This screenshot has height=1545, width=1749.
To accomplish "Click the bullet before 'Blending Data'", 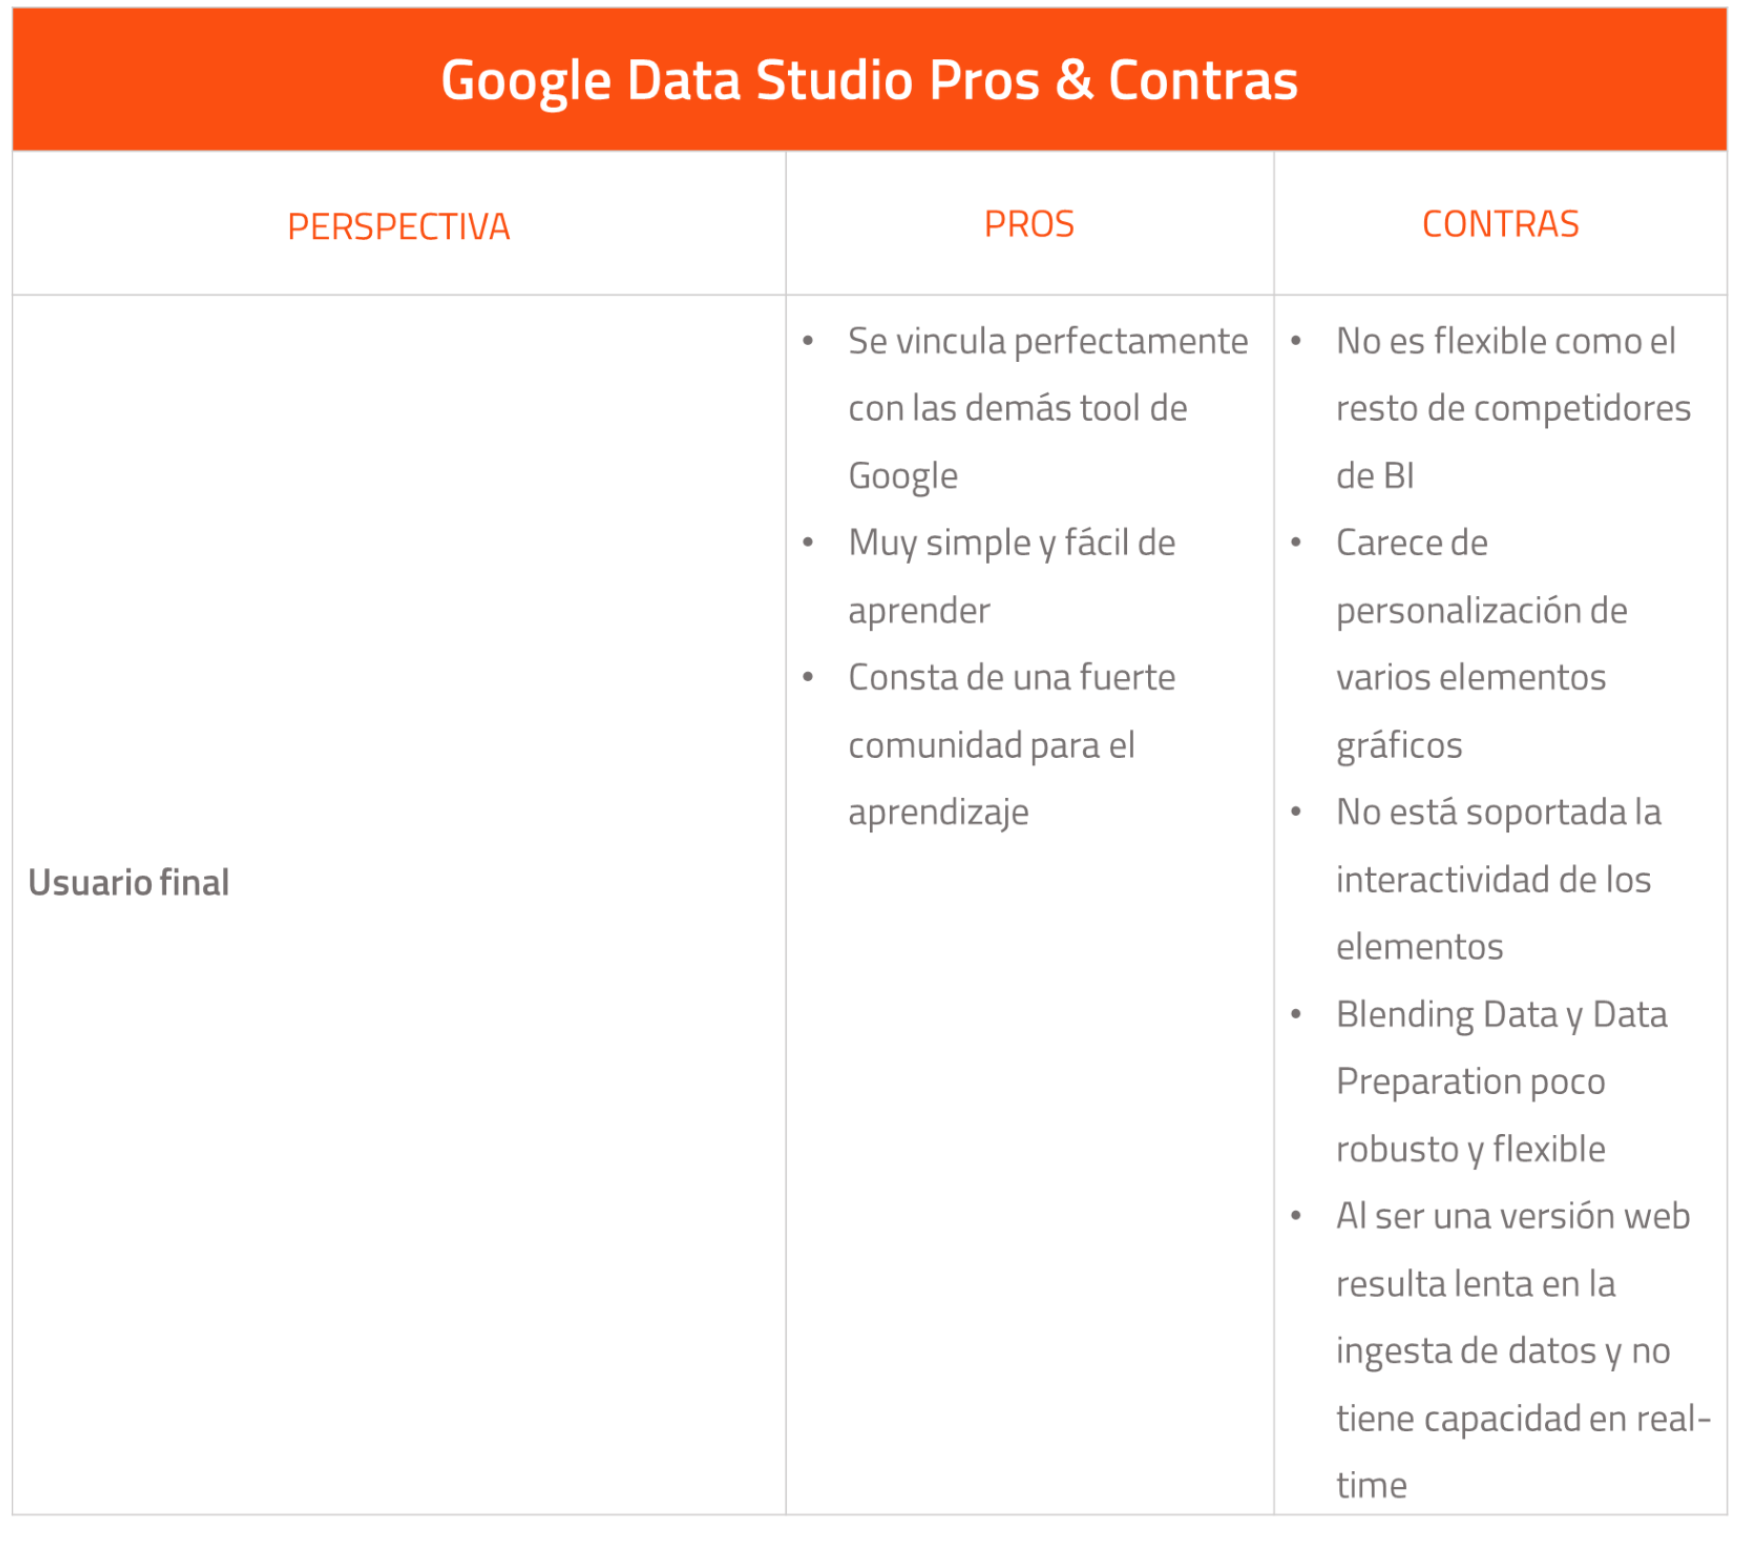I will (x=1296, y=1014).
